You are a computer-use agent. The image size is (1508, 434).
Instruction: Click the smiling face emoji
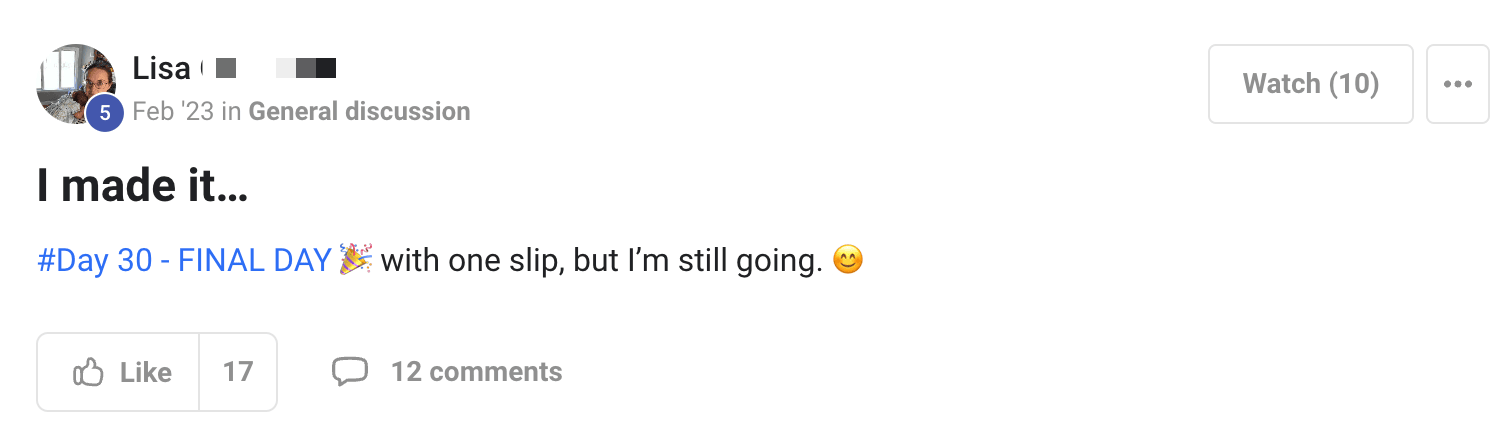(847, 261)
